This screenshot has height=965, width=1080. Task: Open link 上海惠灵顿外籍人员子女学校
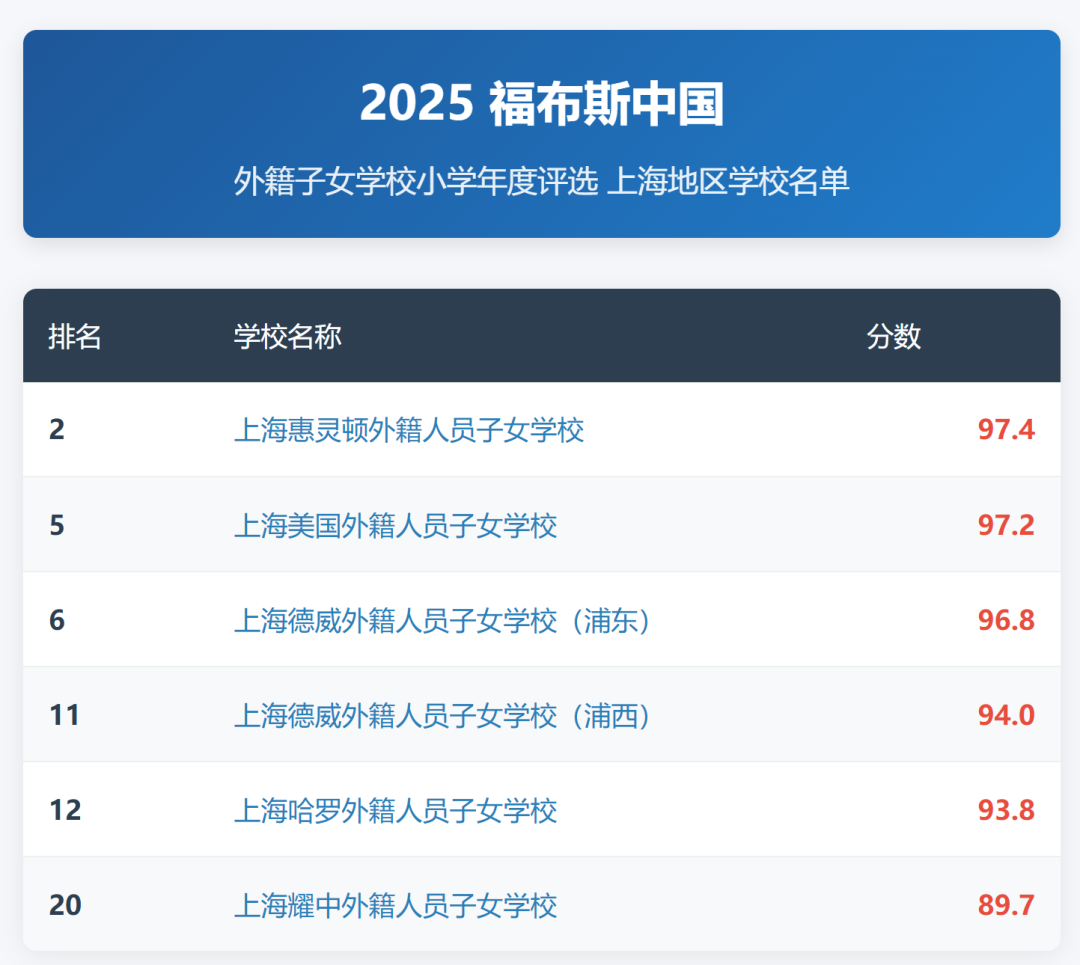tap(408, 430)
